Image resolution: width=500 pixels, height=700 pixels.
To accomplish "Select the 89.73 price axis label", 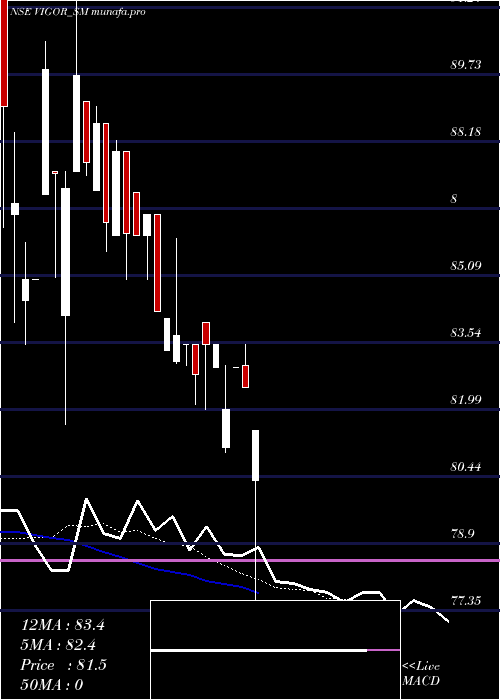I will coord(466,65).
